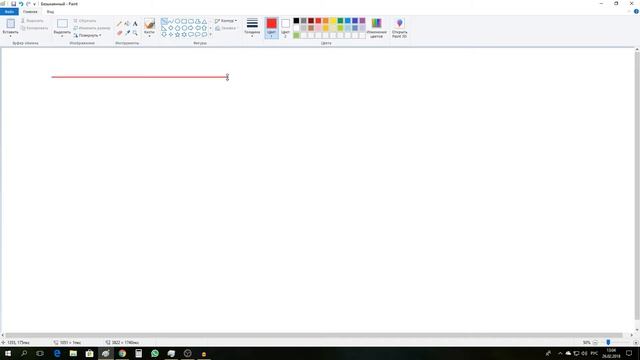Switch to the View ribbon tab
The image size is (640, 360).
click(50, 12)
